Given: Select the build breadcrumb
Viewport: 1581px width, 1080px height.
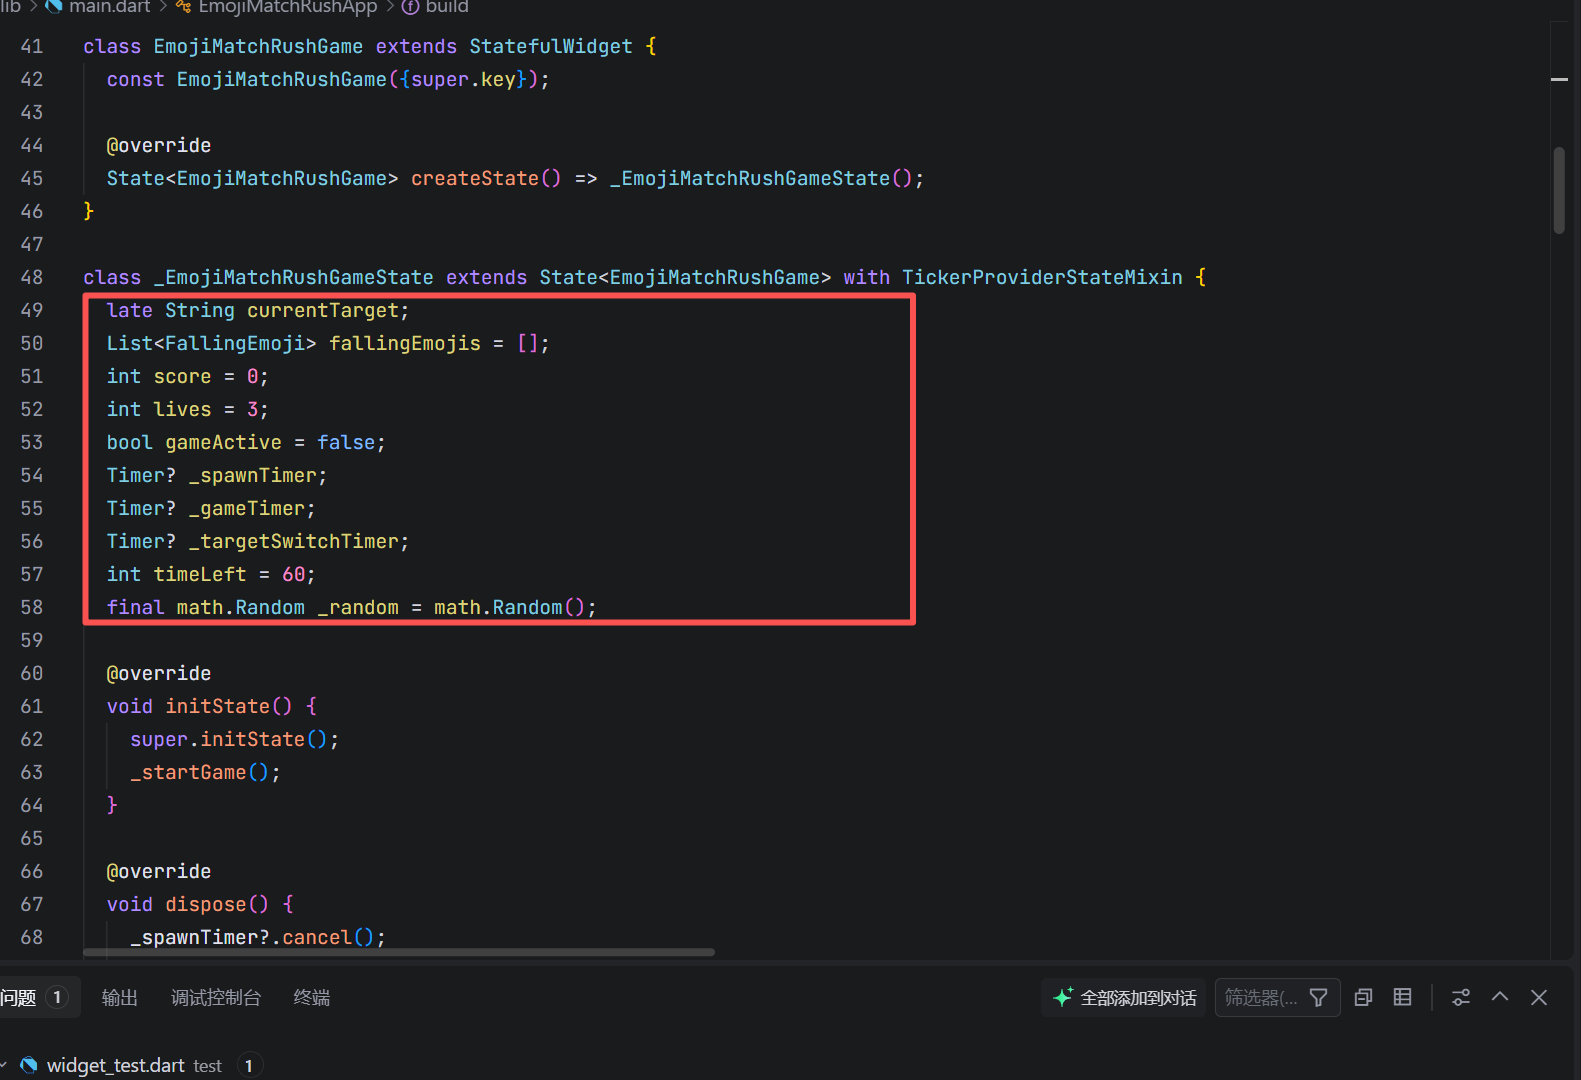Looking at the screenshot, I should coord(446,6).
